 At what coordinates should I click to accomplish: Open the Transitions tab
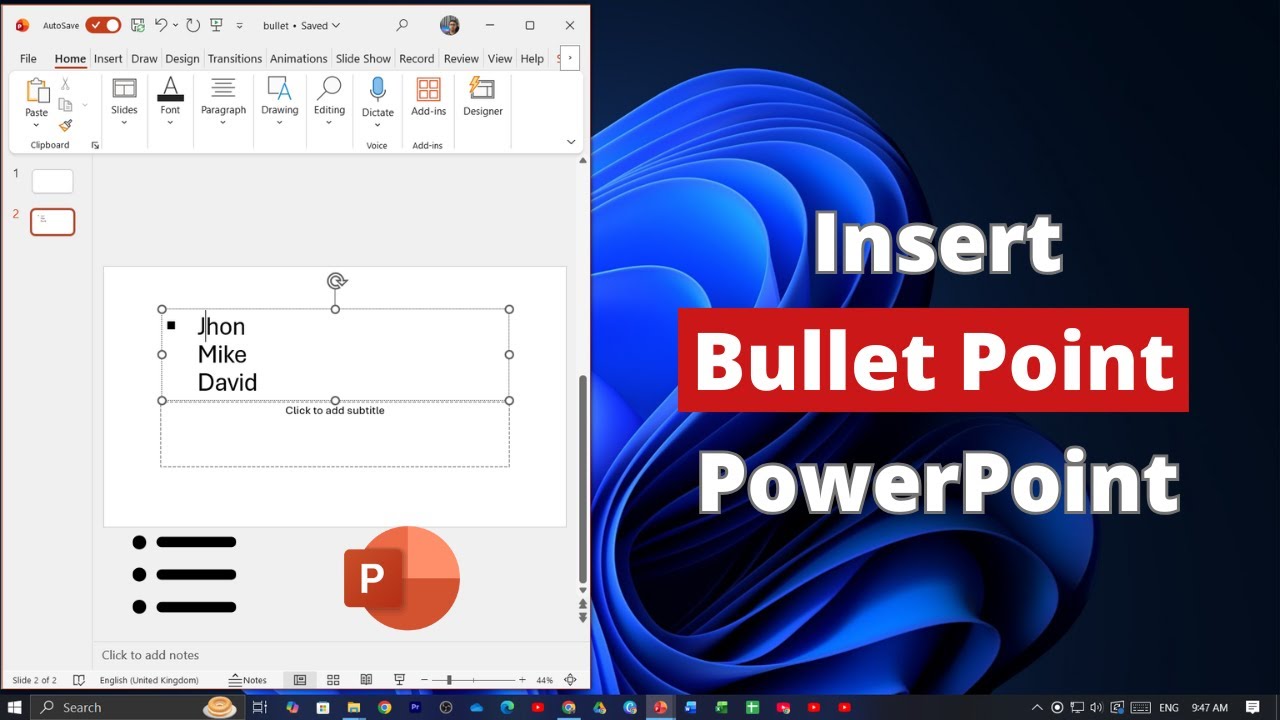click(x=235, y=59)
